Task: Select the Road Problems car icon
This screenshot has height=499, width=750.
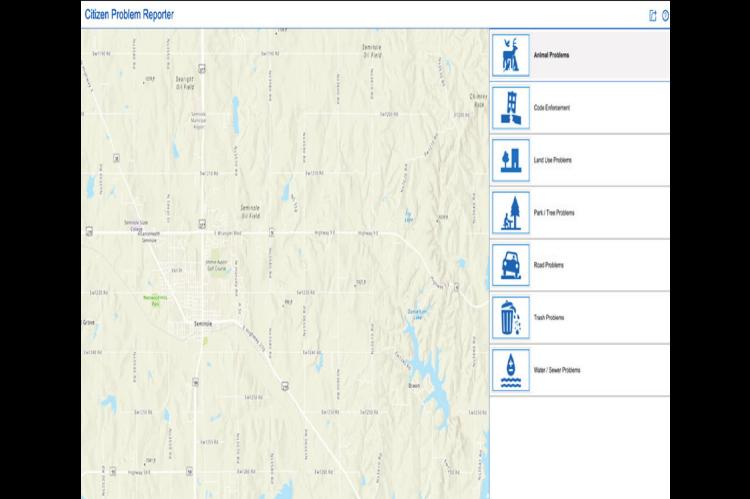Action: coord(511,265)
